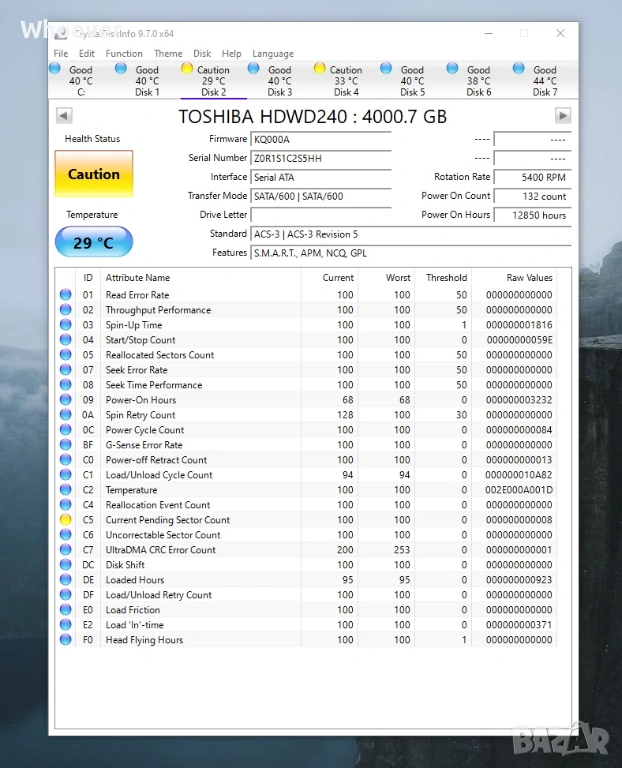Viewport: 622px width, 768px height.
Task: Click the yellow Current Pending Sector Count indicator
Action: tap(66, 520)
